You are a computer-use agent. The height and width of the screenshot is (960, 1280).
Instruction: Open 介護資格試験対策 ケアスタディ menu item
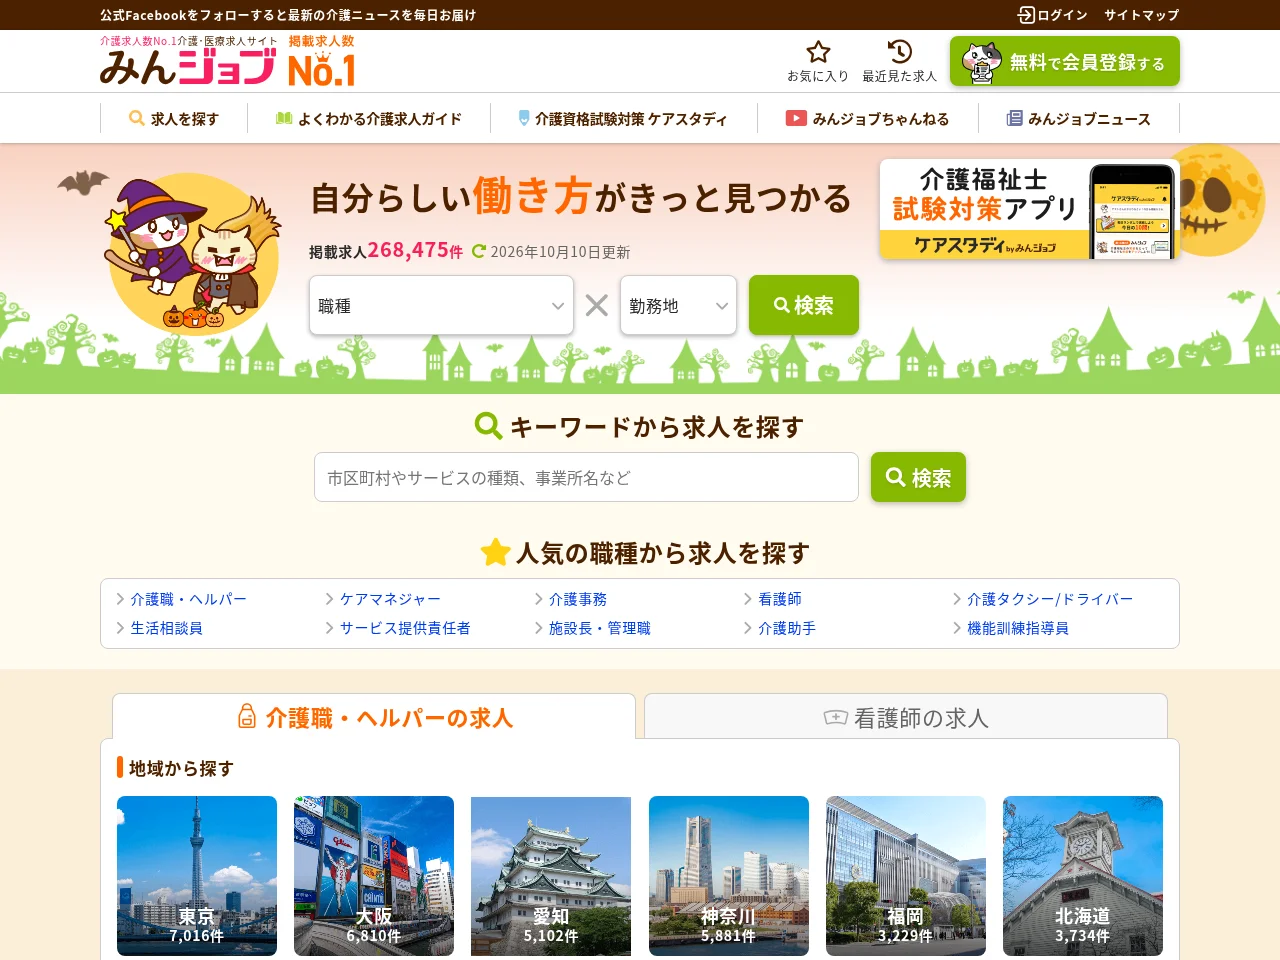pyautogui.click(x=623, y=118)
